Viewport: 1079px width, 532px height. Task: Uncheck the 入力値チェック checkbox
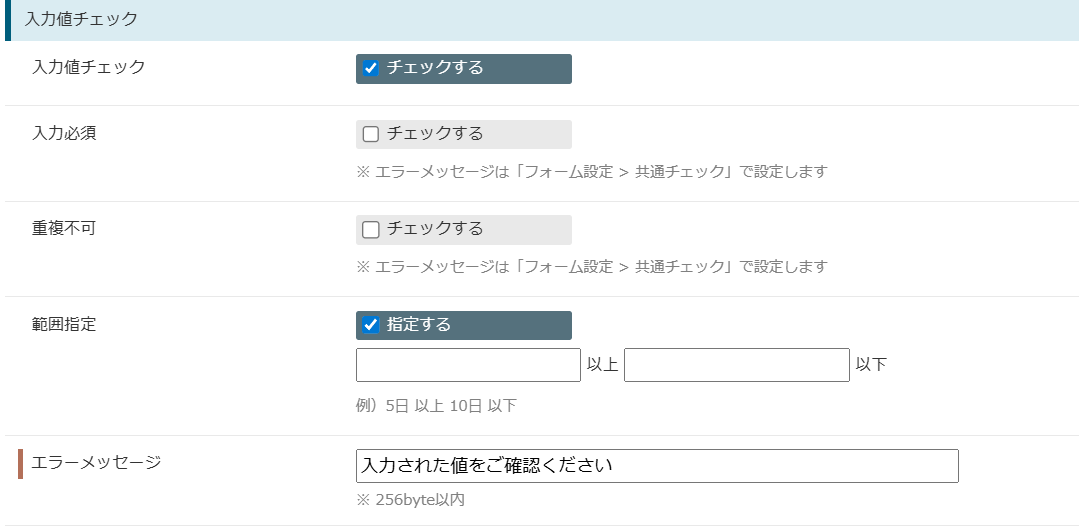click(370, 68)
